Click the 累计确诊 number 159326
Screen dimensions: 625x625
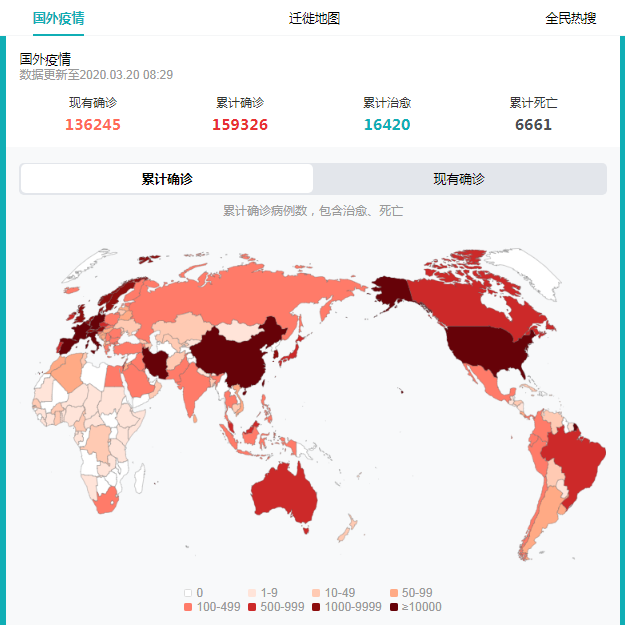click(x=240, y=125)
